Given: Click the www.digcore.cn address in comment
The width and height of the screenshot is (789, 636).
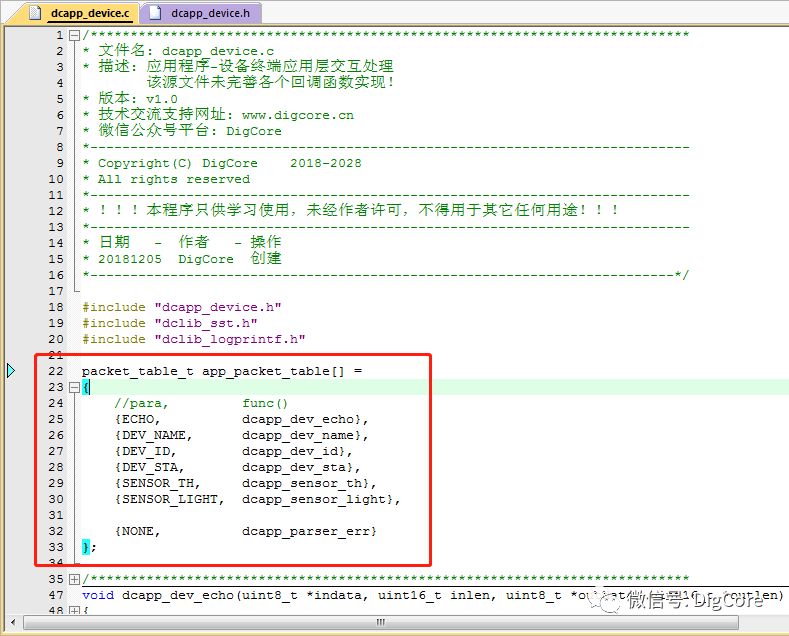Looking at the screenshot, I should tap(298, 115).
